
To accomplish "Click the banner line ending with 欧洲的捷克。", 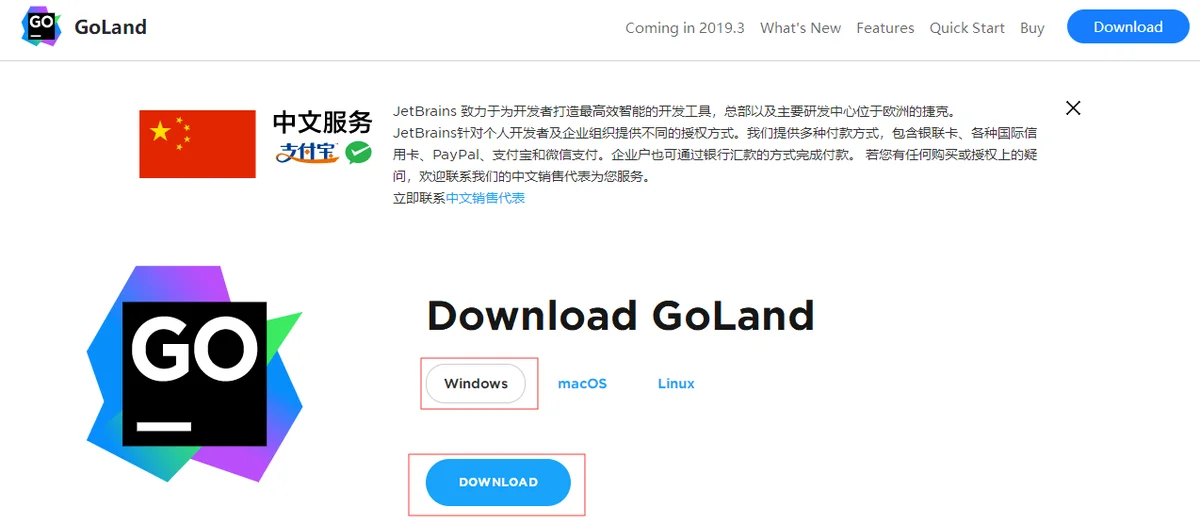I will click(x=674, y=111).
